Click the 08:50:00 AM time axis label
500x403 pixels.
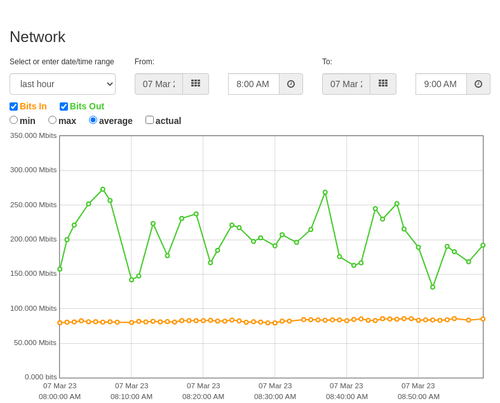(418, 397)
